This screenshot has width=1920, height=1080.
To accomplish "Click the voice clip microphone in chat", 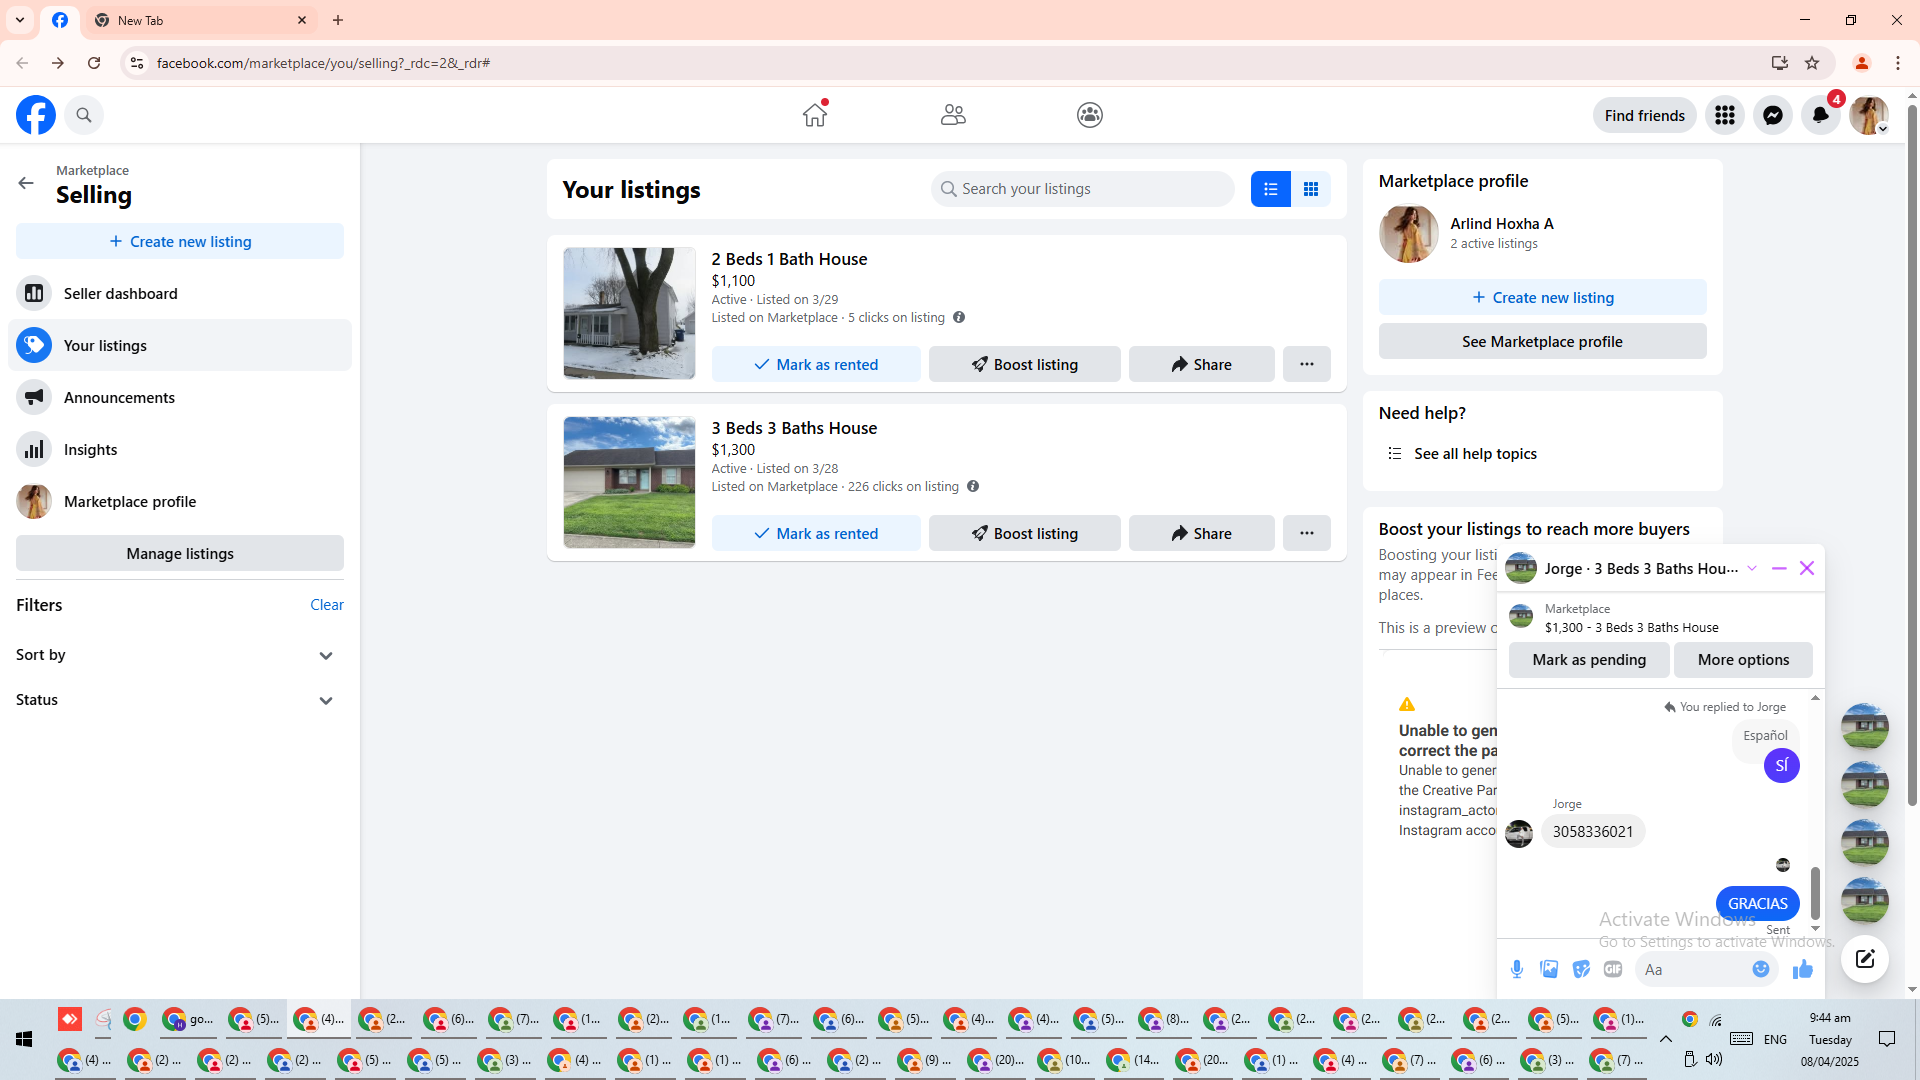I will coord(1517,969).
